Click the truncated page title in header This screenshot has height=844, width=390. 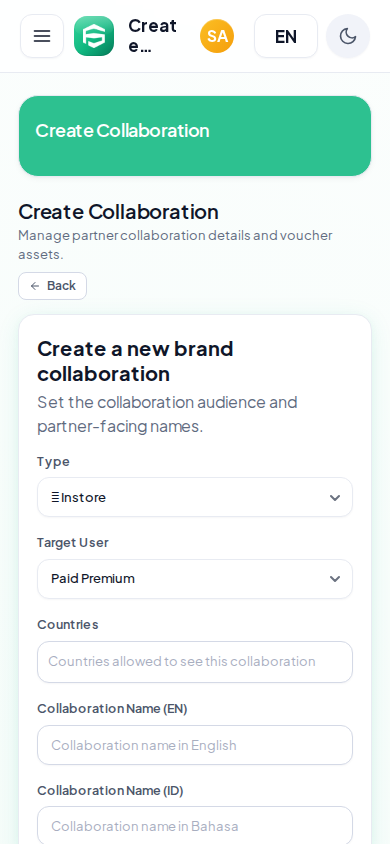pos(153,36)
